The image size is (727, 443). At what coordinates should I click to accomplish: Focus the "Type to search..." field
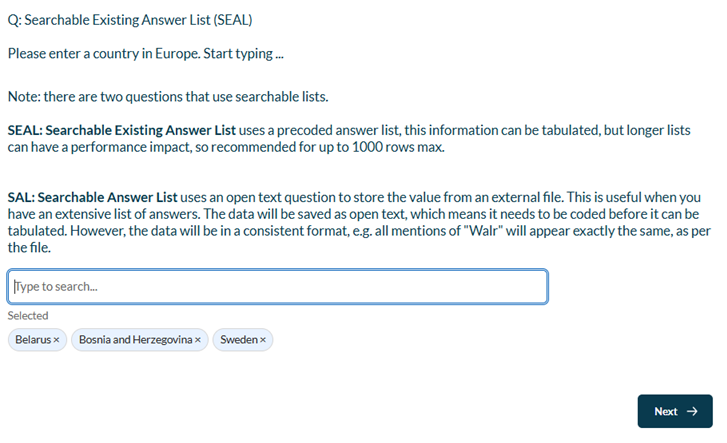click(x=278, y=287)
